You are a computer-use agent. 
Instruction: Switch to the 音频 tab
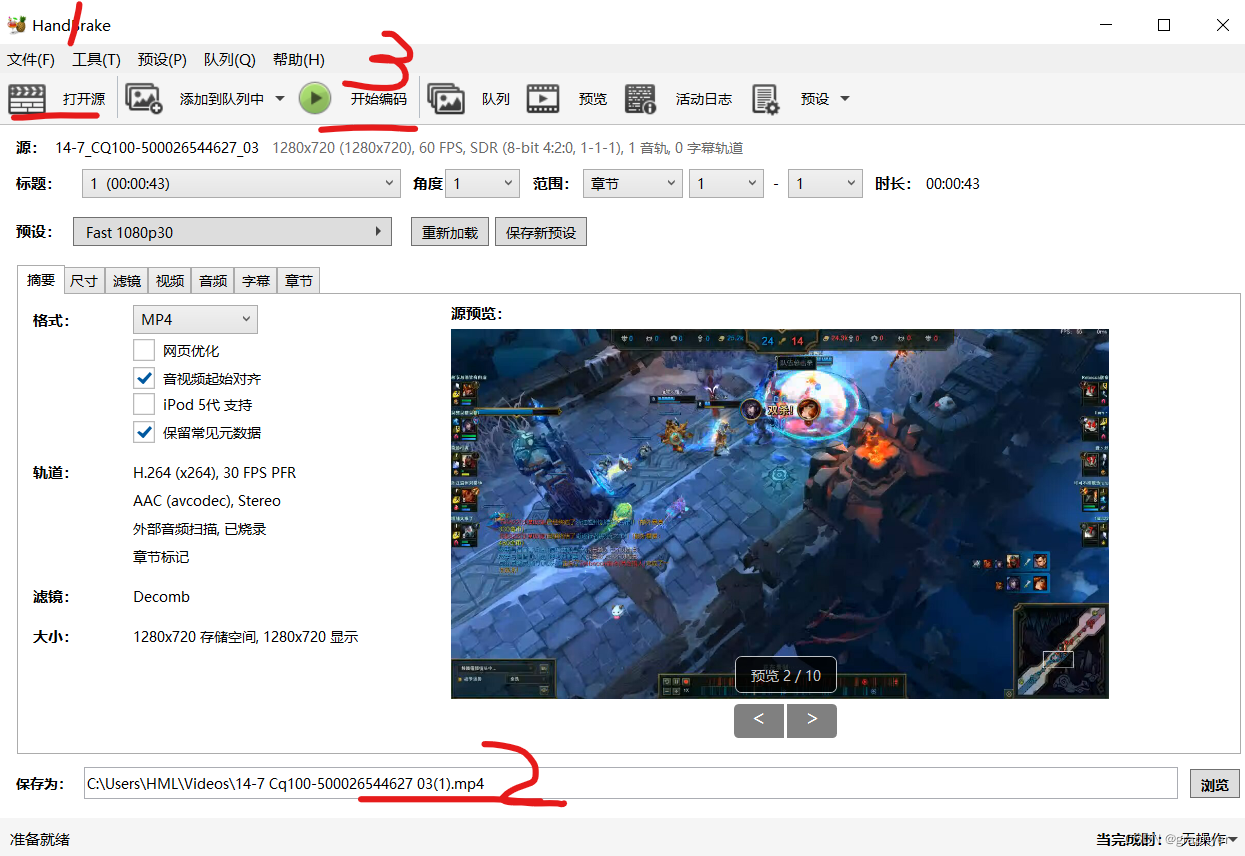point(213,281)
